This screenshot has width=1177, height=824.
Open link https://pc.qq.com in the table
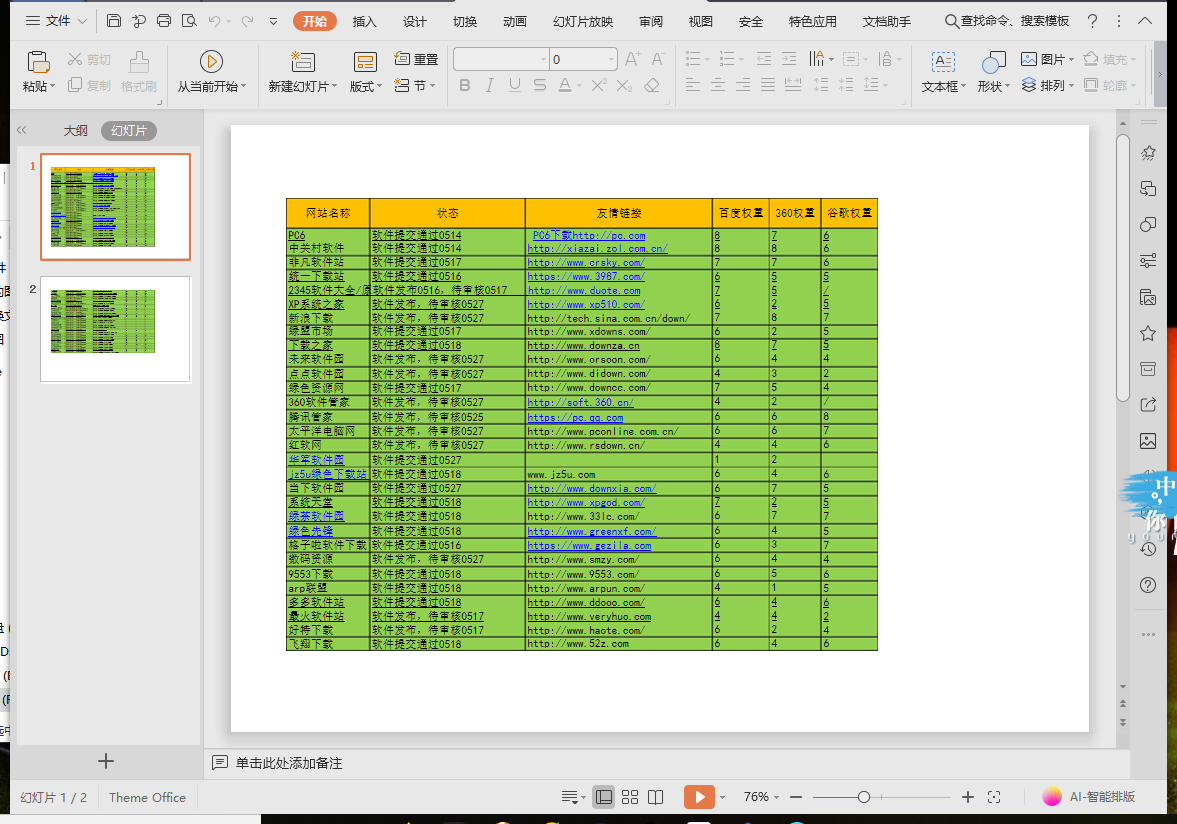575,418
